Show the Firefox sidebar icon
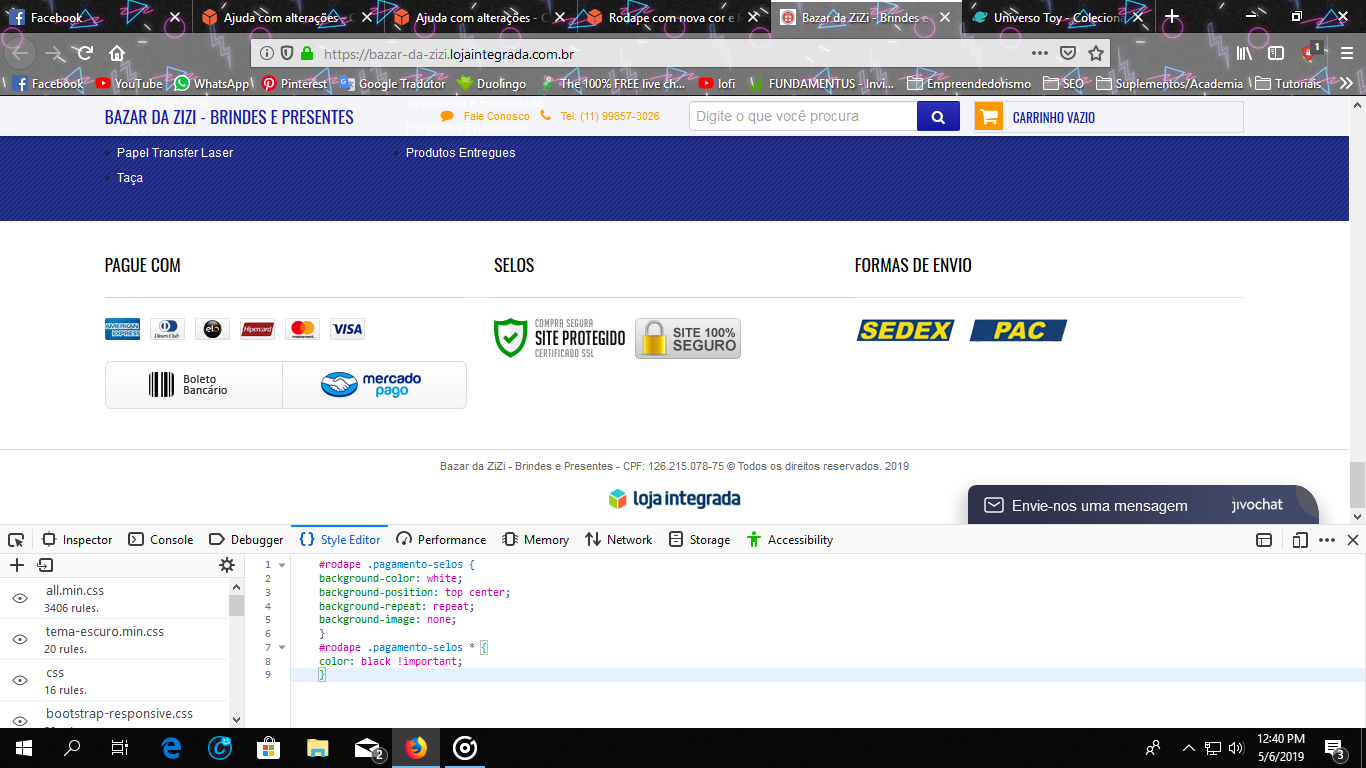The height and width of the screenshot is (768, 1366). coord(1276,53)
